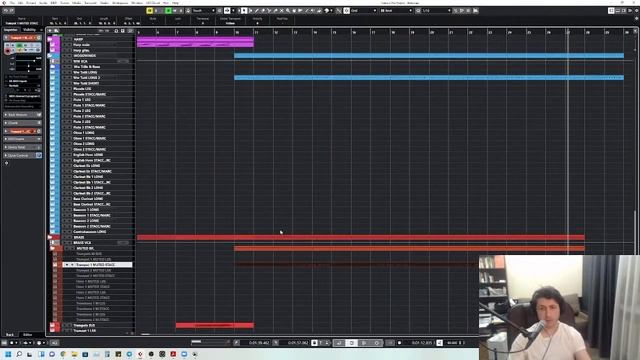Viewport: 640px width, 360px height.
Task: Open Grid Type Bar dropdown
Action: pos(396,11)
